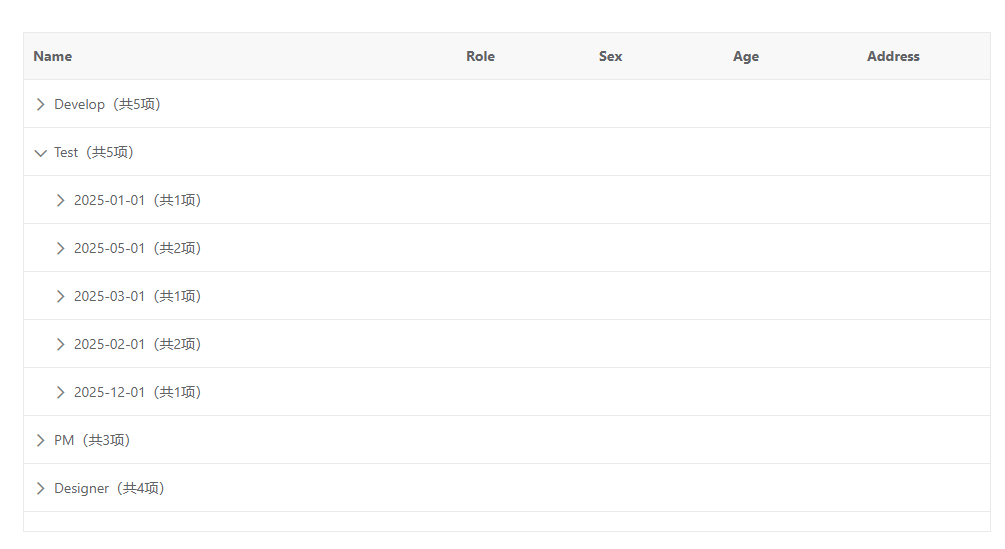Click the Sex column header
This screenshot has width=1005, height=549.
pyautogui.click(x=610, y=56)
